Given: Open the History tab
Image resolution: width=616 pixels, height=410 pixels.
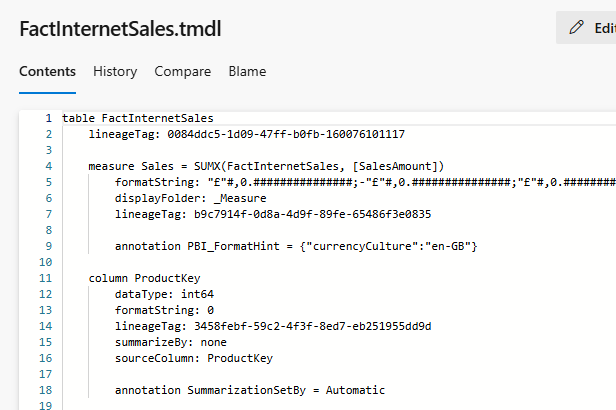Looking at the screenshot, I should [x=115, y=71].
